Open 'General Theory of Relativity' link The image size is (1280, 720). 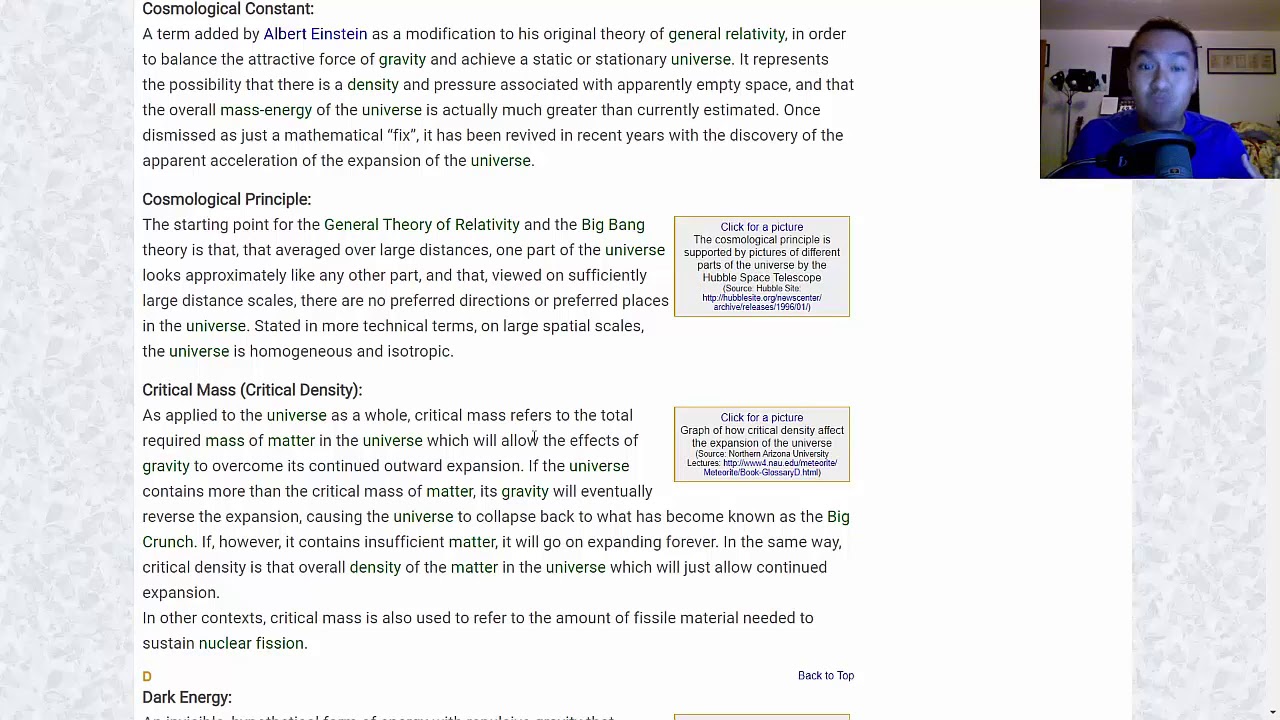(x=422, y=225)
